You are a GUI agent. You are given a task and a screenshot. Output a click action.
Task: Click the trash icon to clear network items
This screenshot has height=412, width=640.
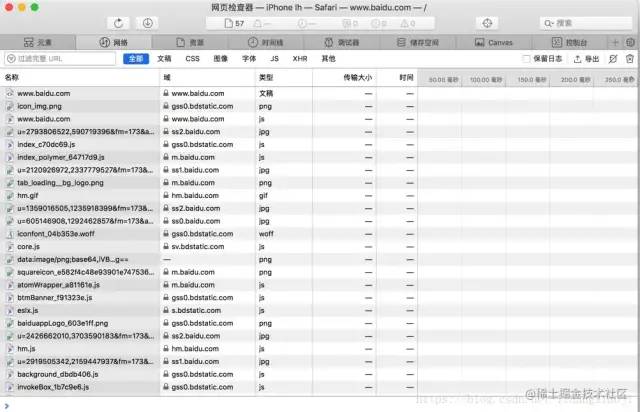pos(630,59)
